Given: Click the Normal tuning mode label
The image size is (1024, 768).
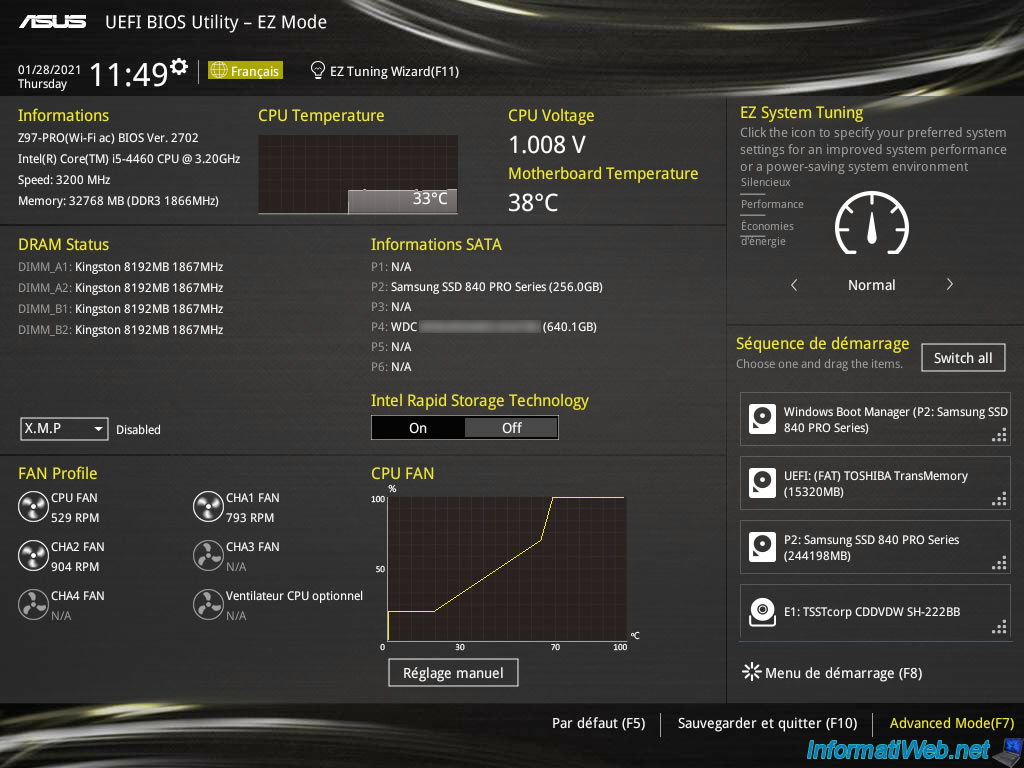Looking at the screenshot, I should [872, 285].
